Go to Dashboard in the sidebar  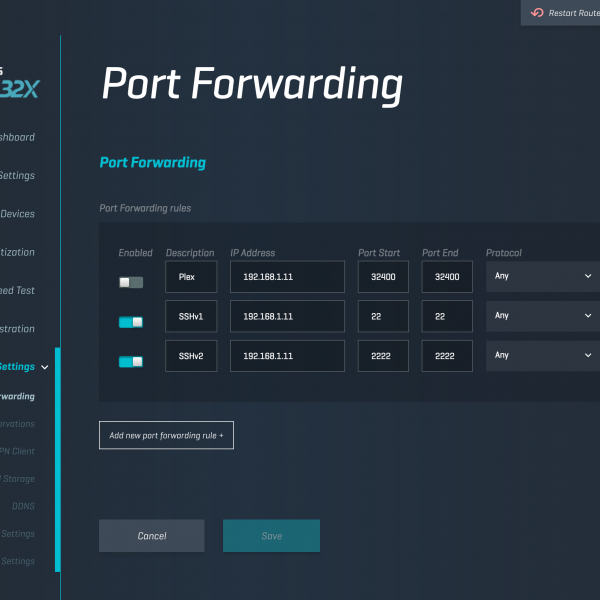[x=18, y=138]
